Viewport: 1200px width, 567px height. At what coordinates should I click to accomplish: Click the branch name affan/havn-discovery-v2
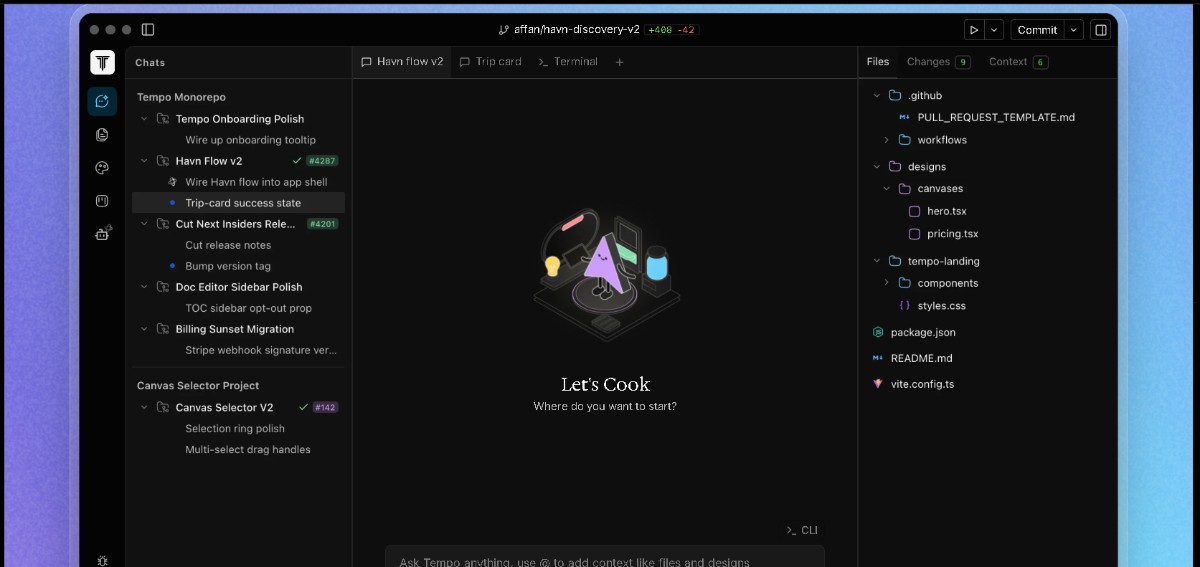[577, 30]
